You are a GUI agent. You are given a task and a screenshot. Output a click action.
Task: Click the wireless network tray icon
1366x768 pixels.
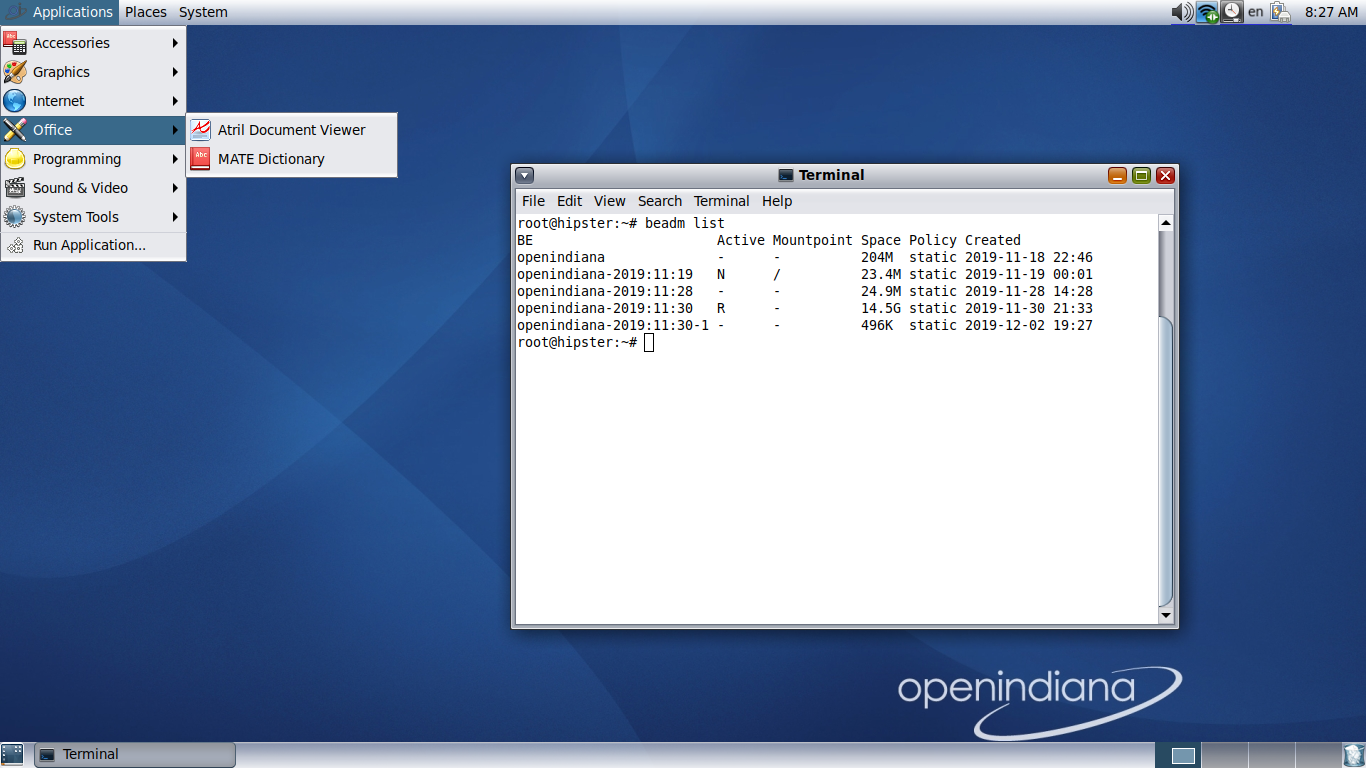pyautogui.click(x=1208, y=12)
